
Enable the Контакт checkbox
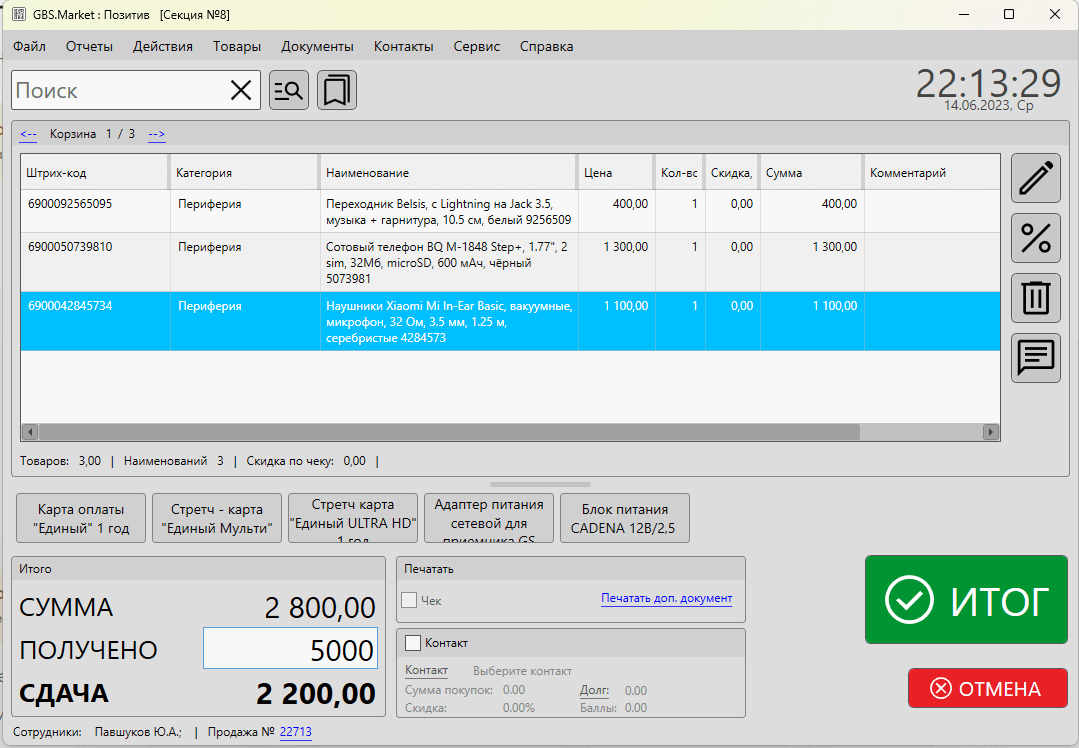[413, 643]
